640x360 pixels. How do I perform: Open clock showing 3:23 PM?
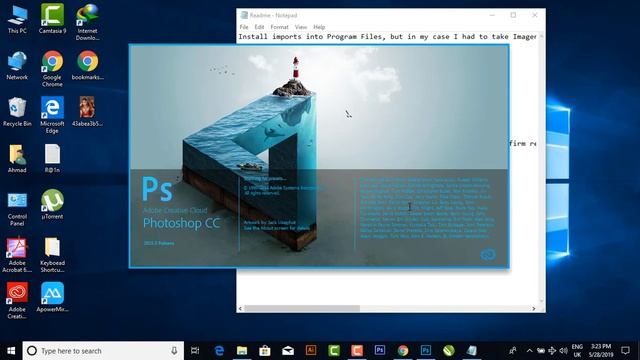point(601,351)
